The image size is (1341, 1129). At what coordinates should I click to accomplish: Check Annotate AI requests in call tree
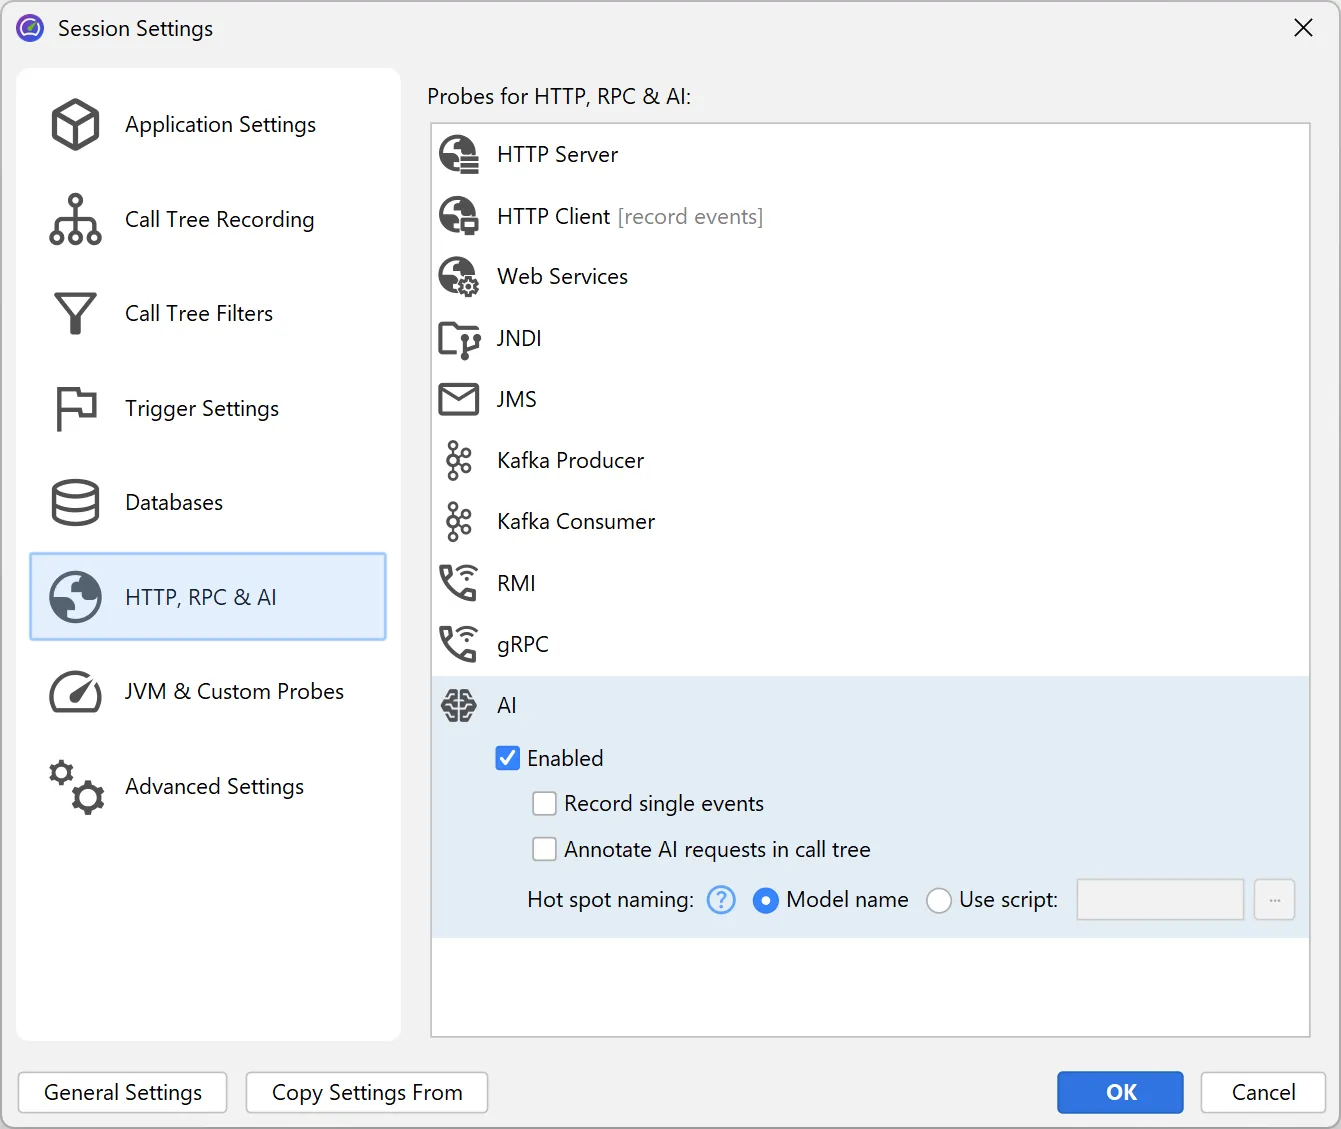pos(544,849)
